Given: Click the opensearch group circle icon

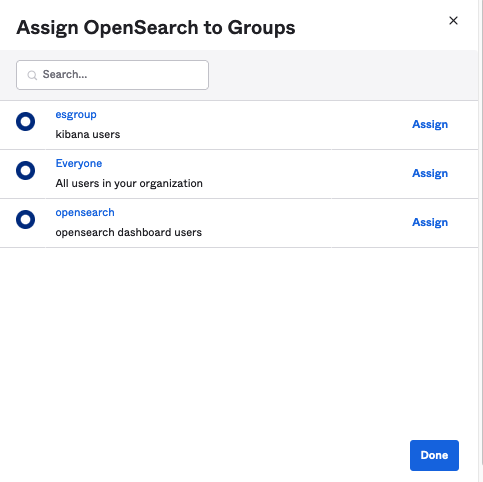Looking at the screenshot, I should 25,220.
